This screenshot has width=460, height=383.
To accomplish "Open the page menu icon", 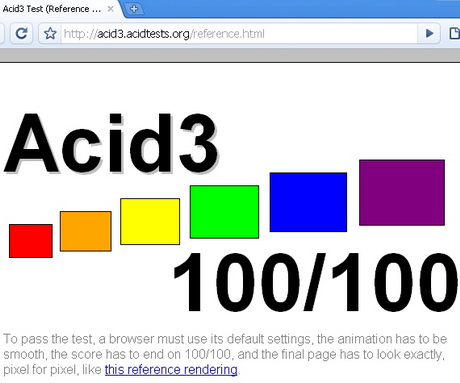I will tap(454, 33).
